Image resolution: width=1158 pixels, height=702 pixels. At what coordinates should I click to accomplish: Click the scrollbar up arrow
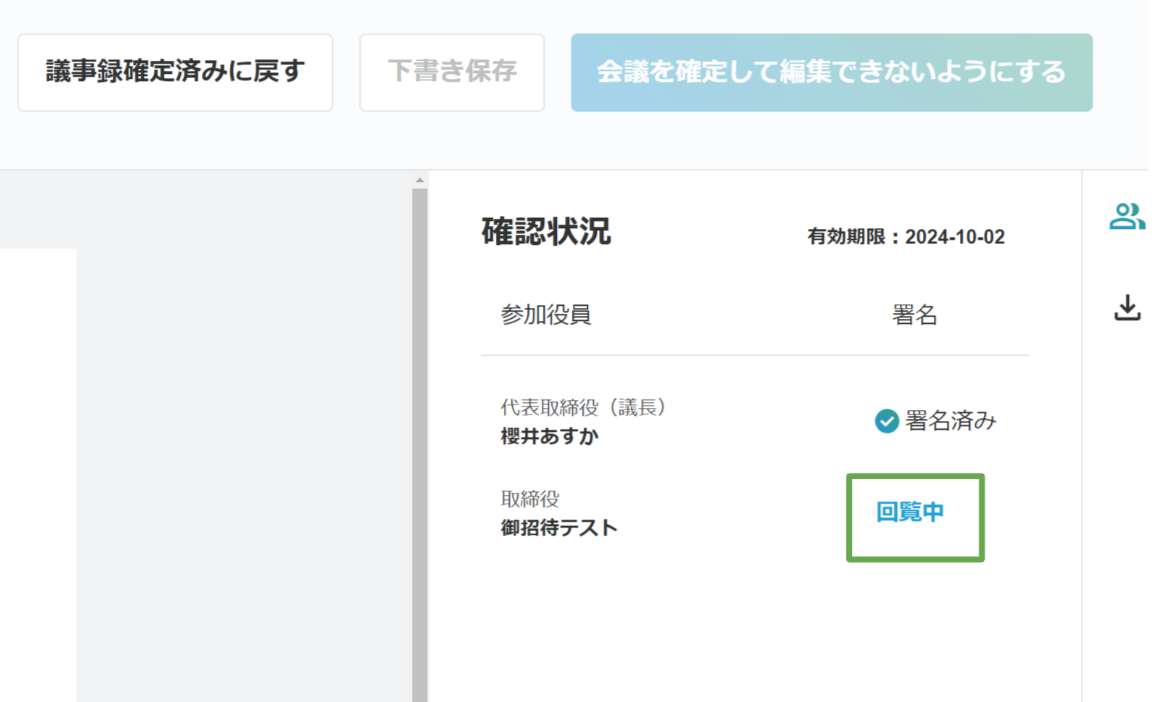420,180
